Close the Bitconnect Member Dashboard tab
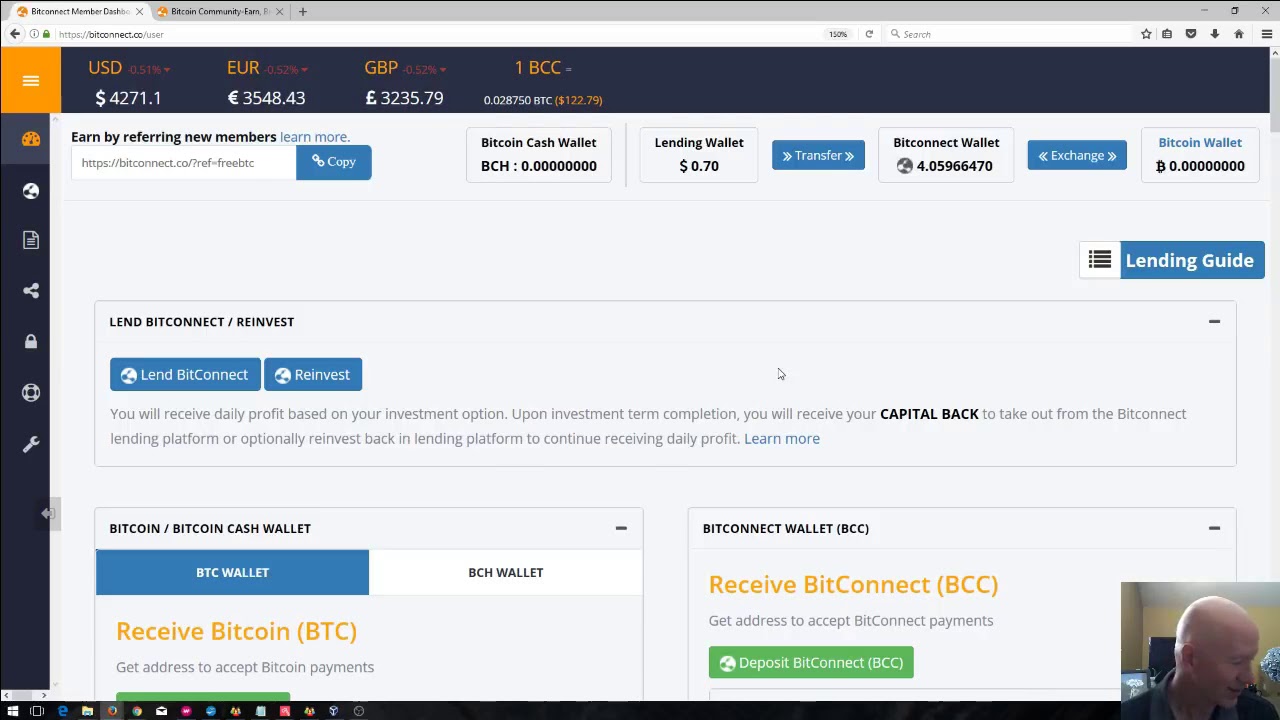Screen dimensions: 1280x720 click(140, 11)
